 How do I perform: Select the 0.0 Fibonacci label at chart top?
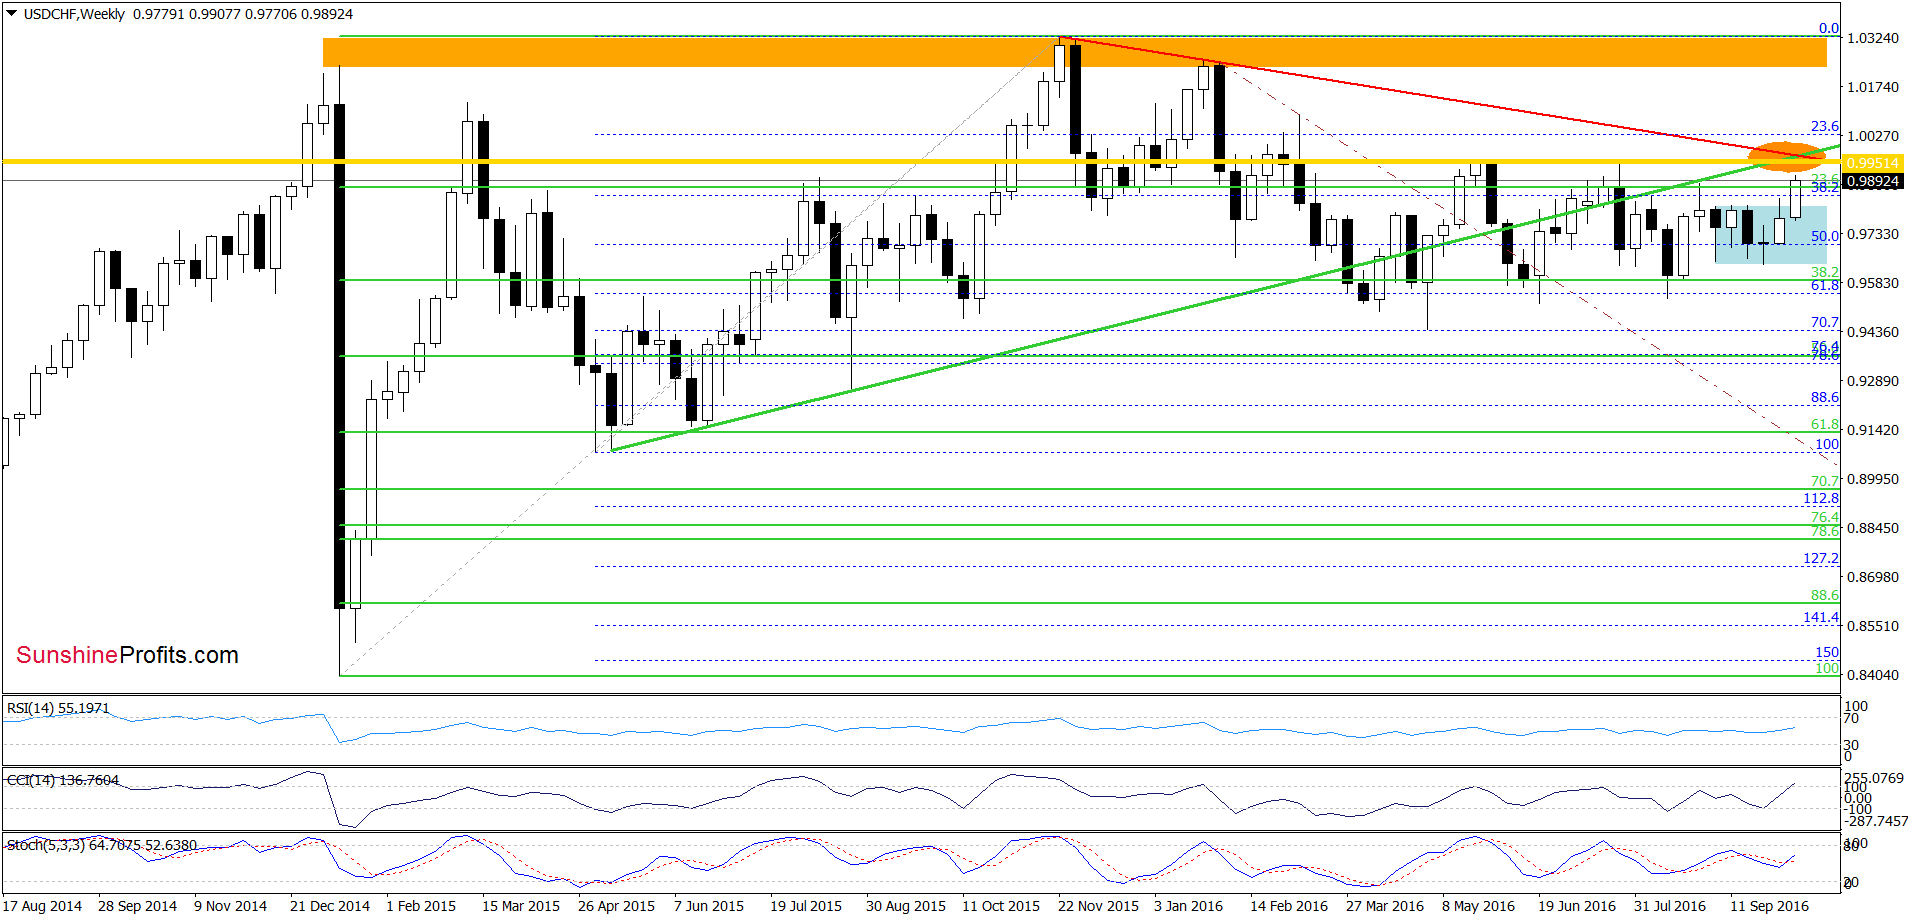tap(1829, 28)
